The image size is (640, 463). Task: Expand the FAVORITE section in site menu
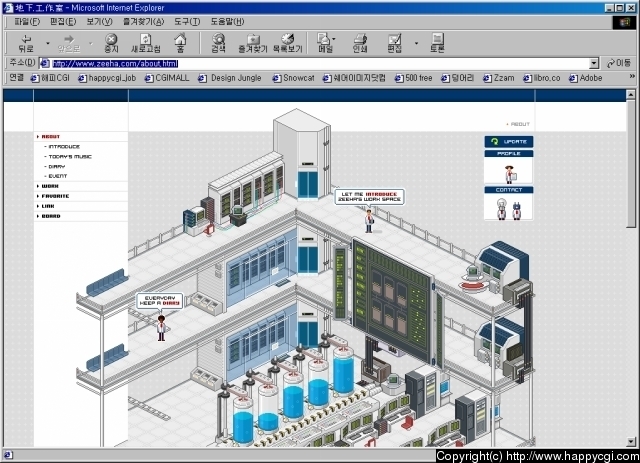[53, 196]
